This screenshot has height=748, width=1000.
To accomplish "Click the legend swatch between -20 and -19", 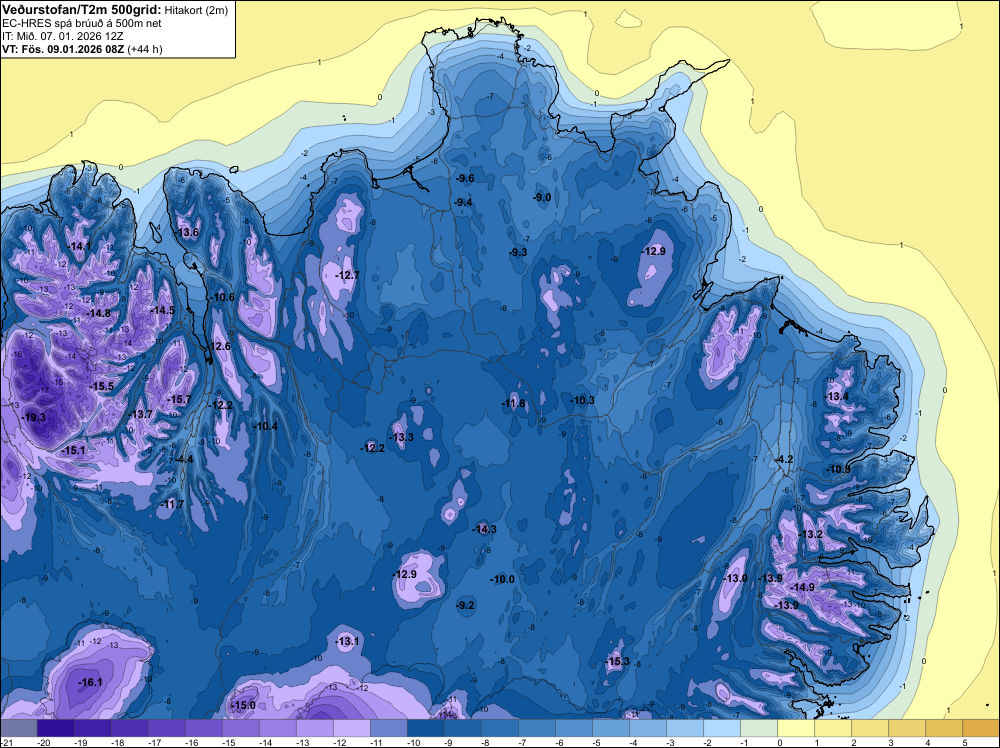I will [x=55, y=728].
